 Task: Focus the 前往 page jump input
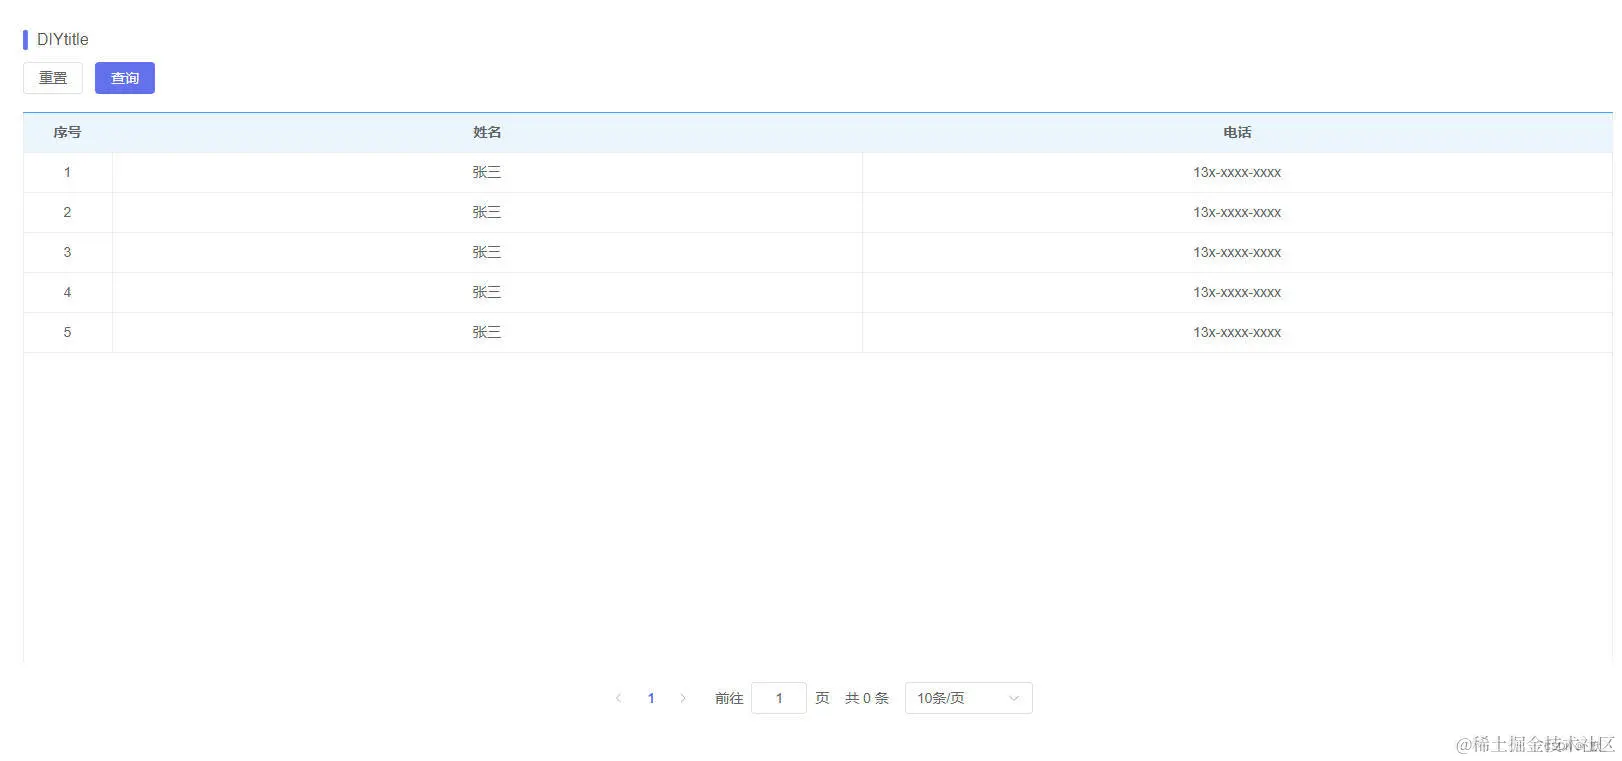click(x=779, y=698)
